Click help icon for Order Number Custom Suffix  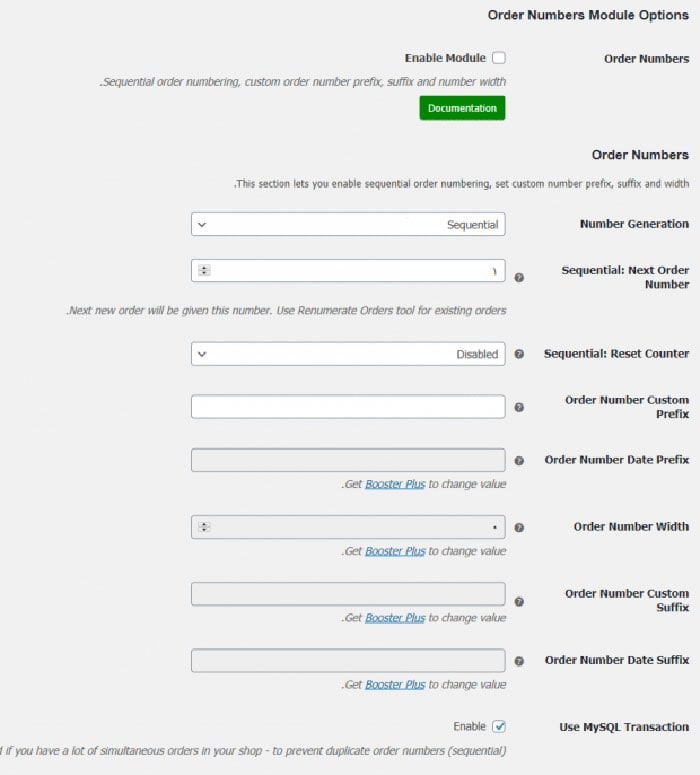tap(519, 601)
